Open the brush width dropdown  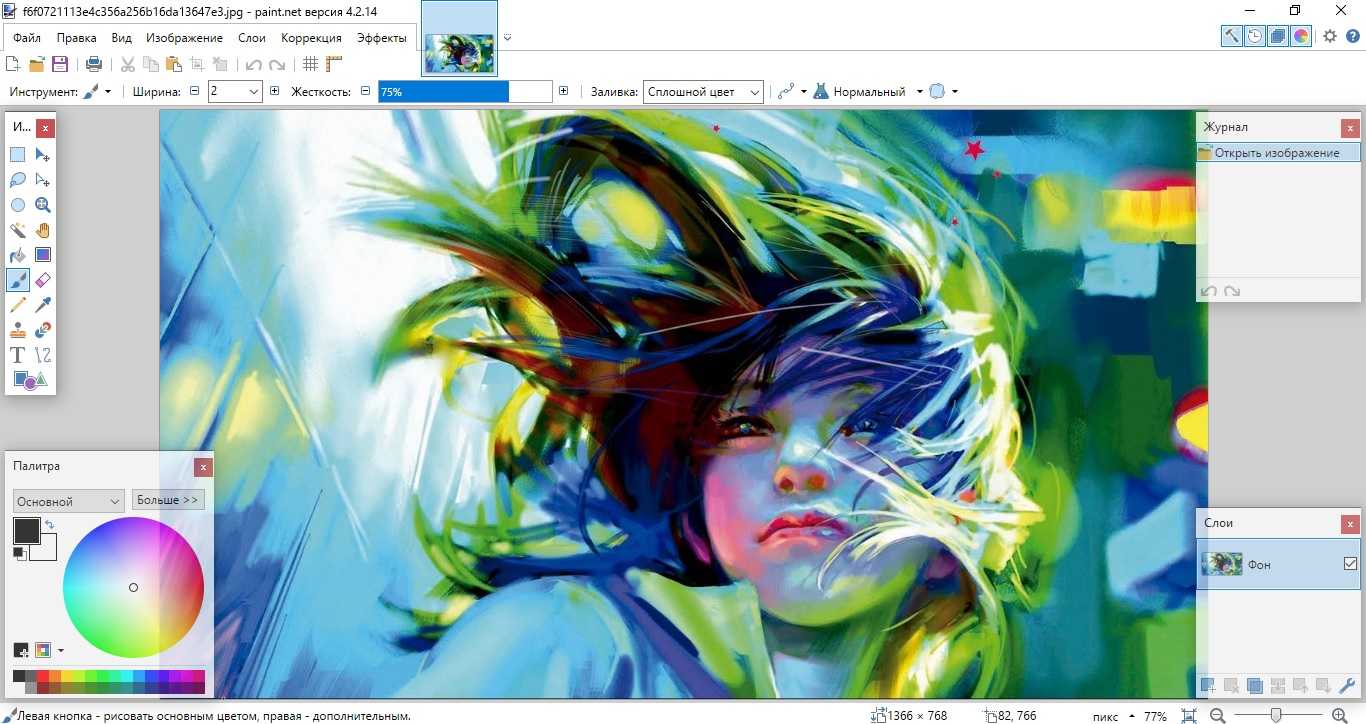tap(252, 92)
